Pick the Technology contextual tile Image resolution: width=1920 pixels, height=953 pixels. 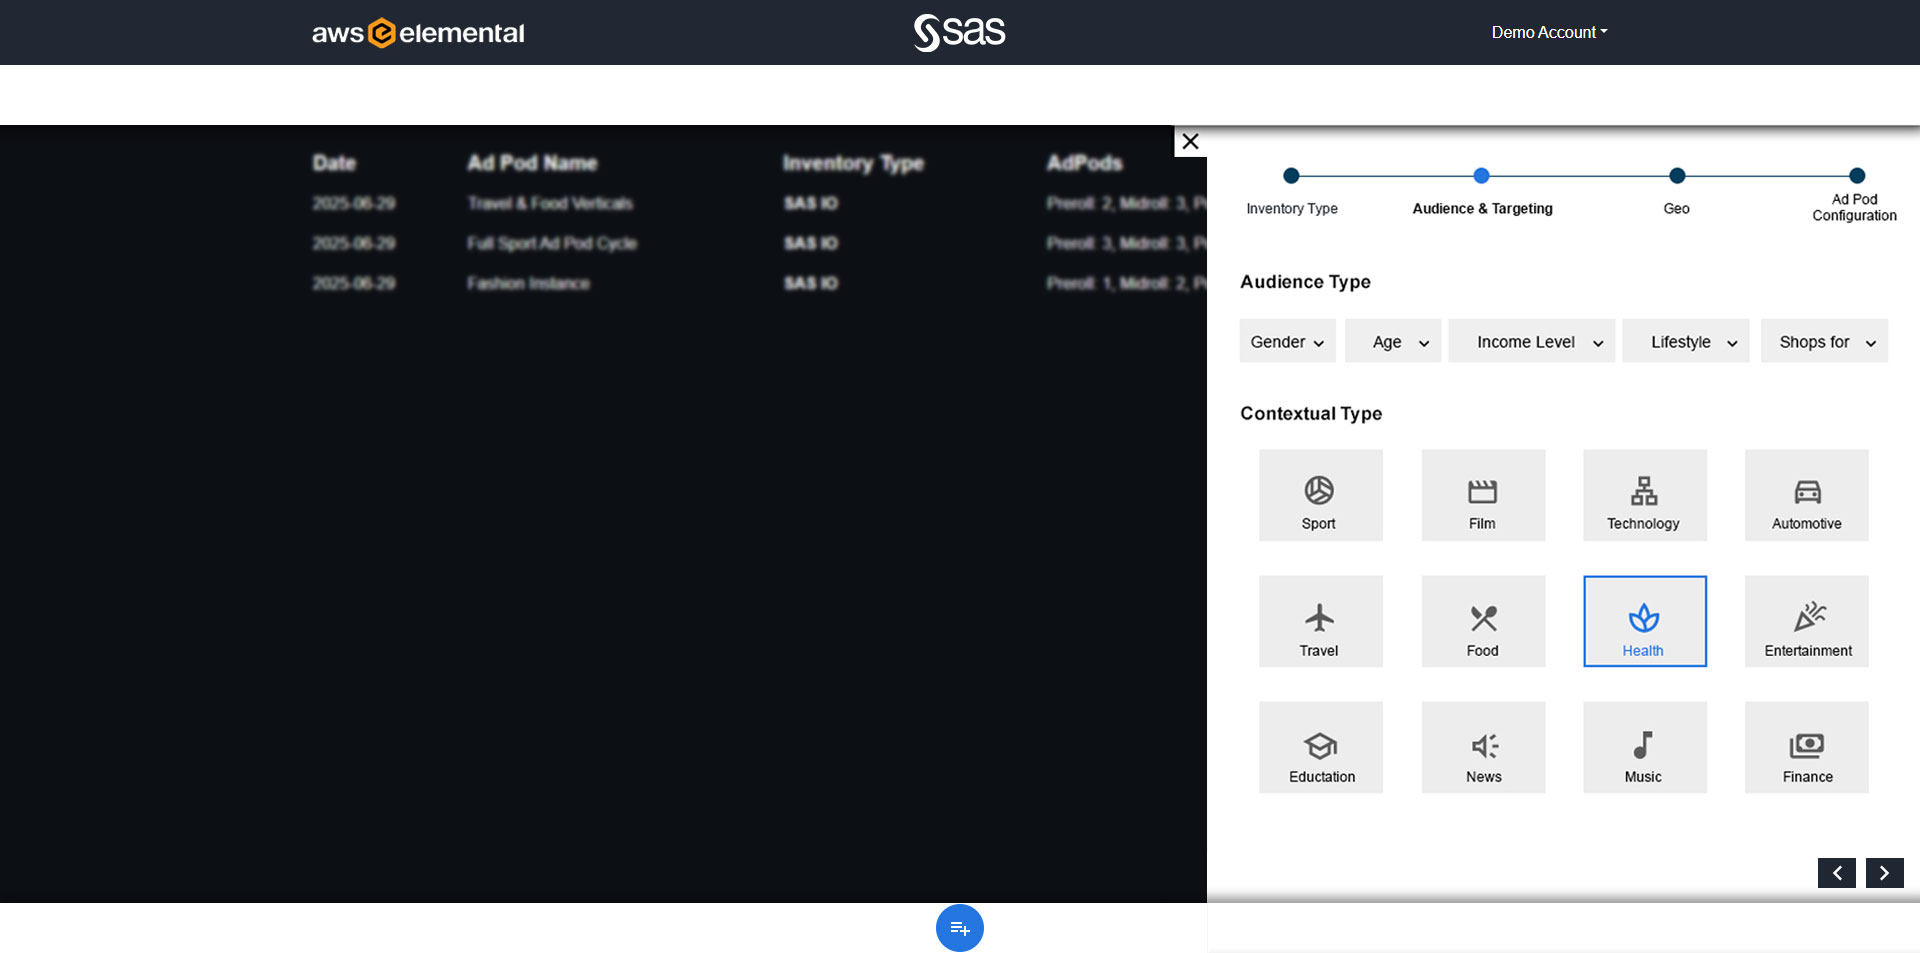(x=1644, y=496)
